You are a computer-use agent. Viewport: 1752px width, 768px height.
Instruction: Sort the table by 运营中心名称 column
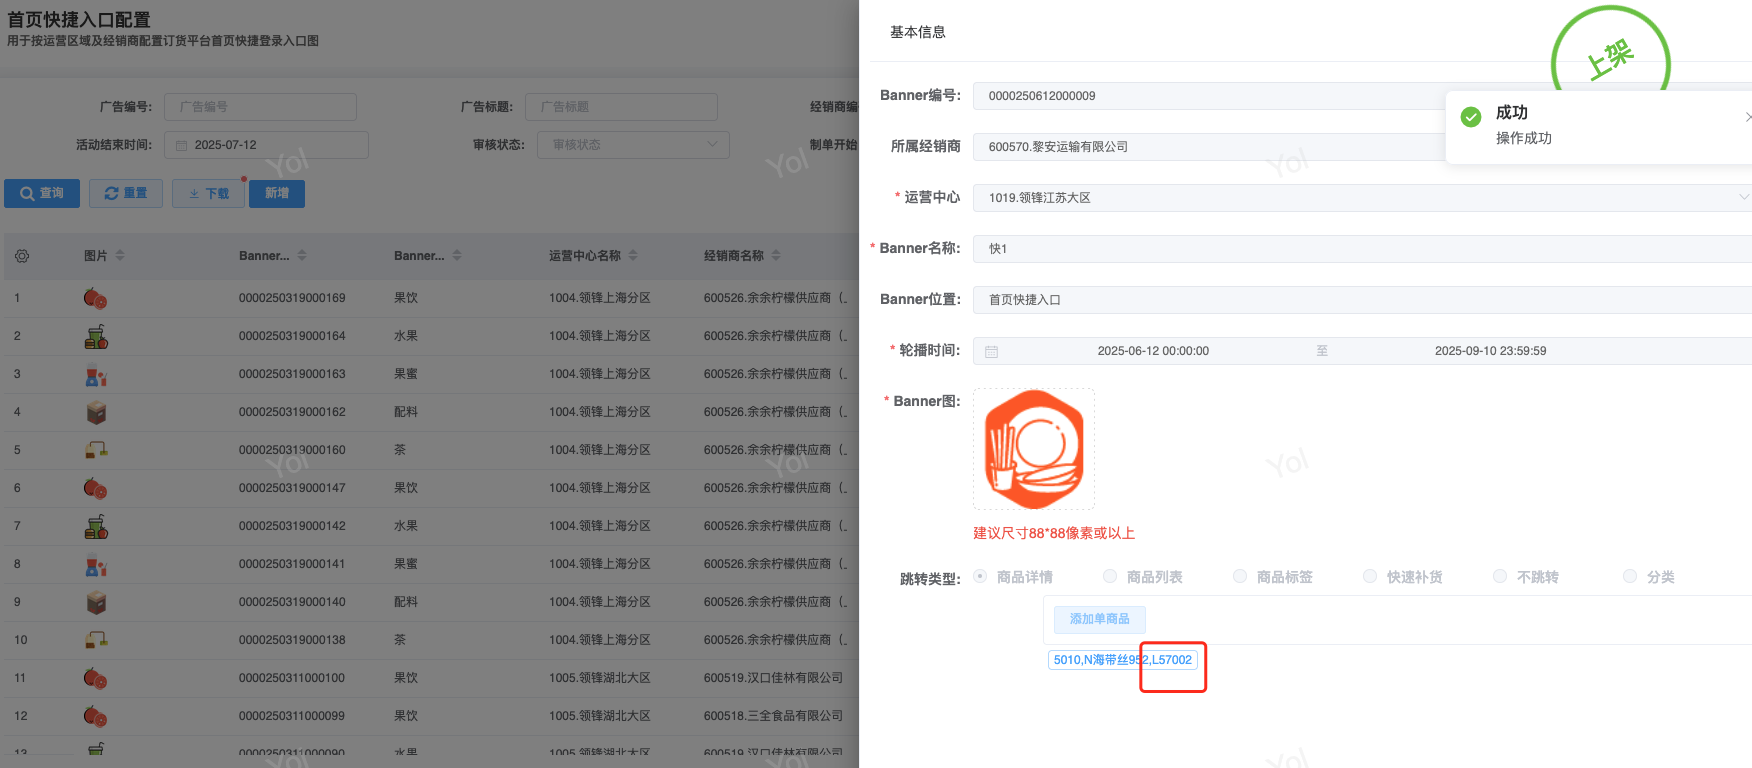[x=633, y=256]
